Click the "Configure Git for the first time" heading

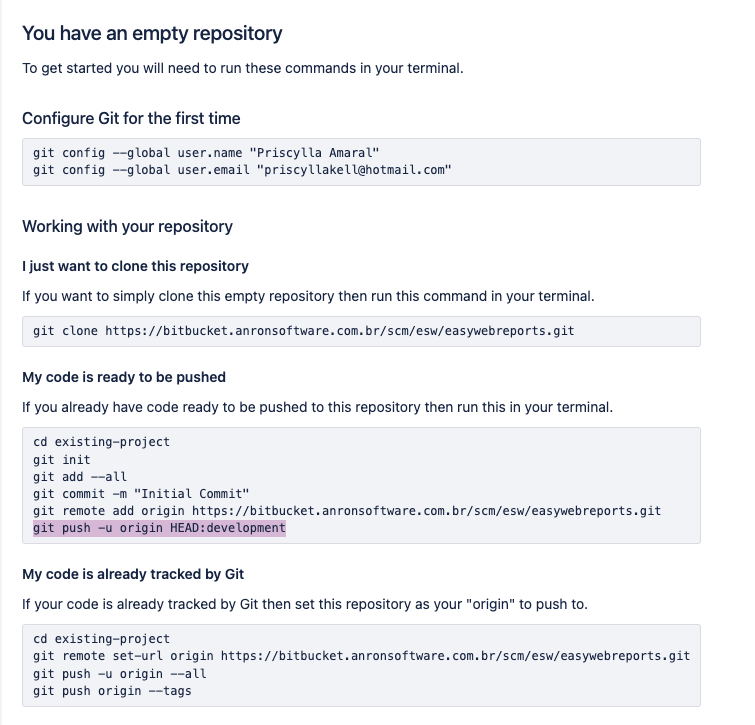[131, 118]
